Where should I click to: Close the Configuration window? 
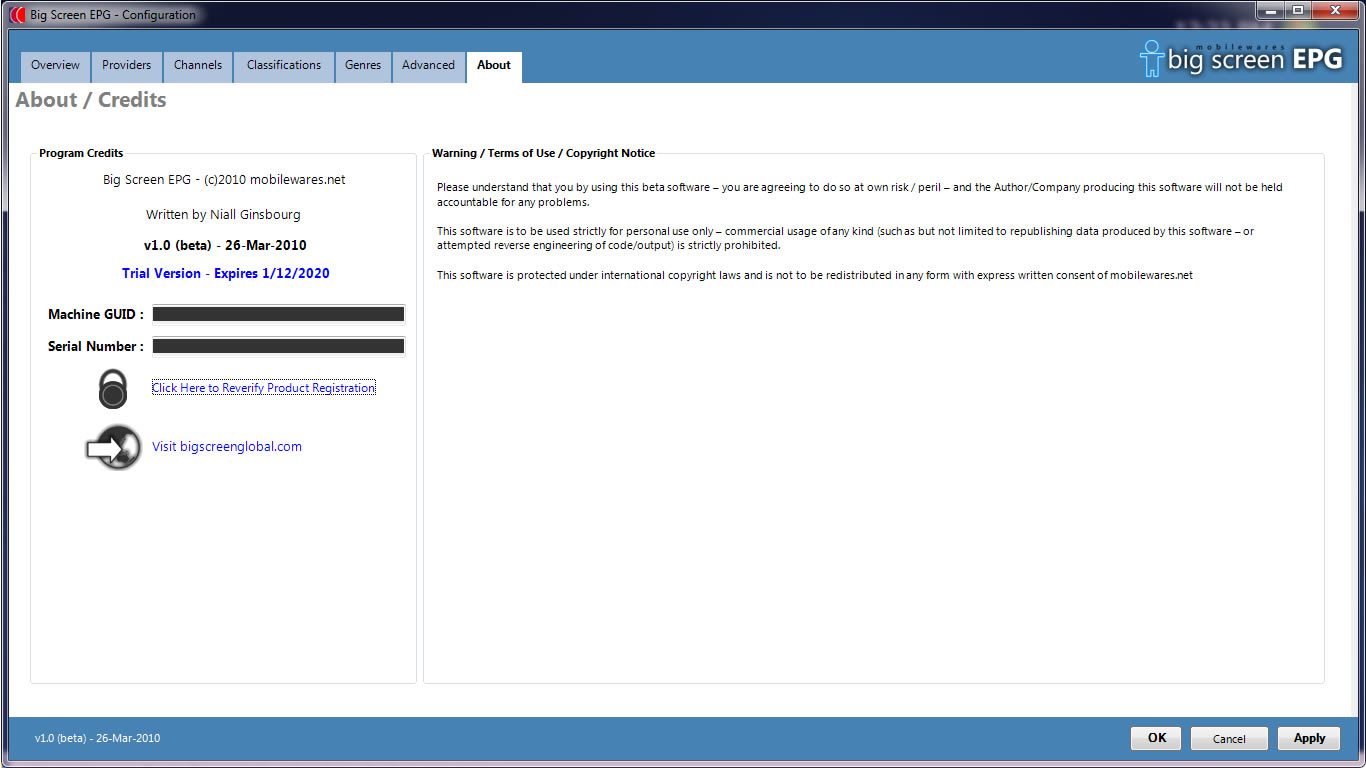pyautogui.click(x=1335, y=10)
